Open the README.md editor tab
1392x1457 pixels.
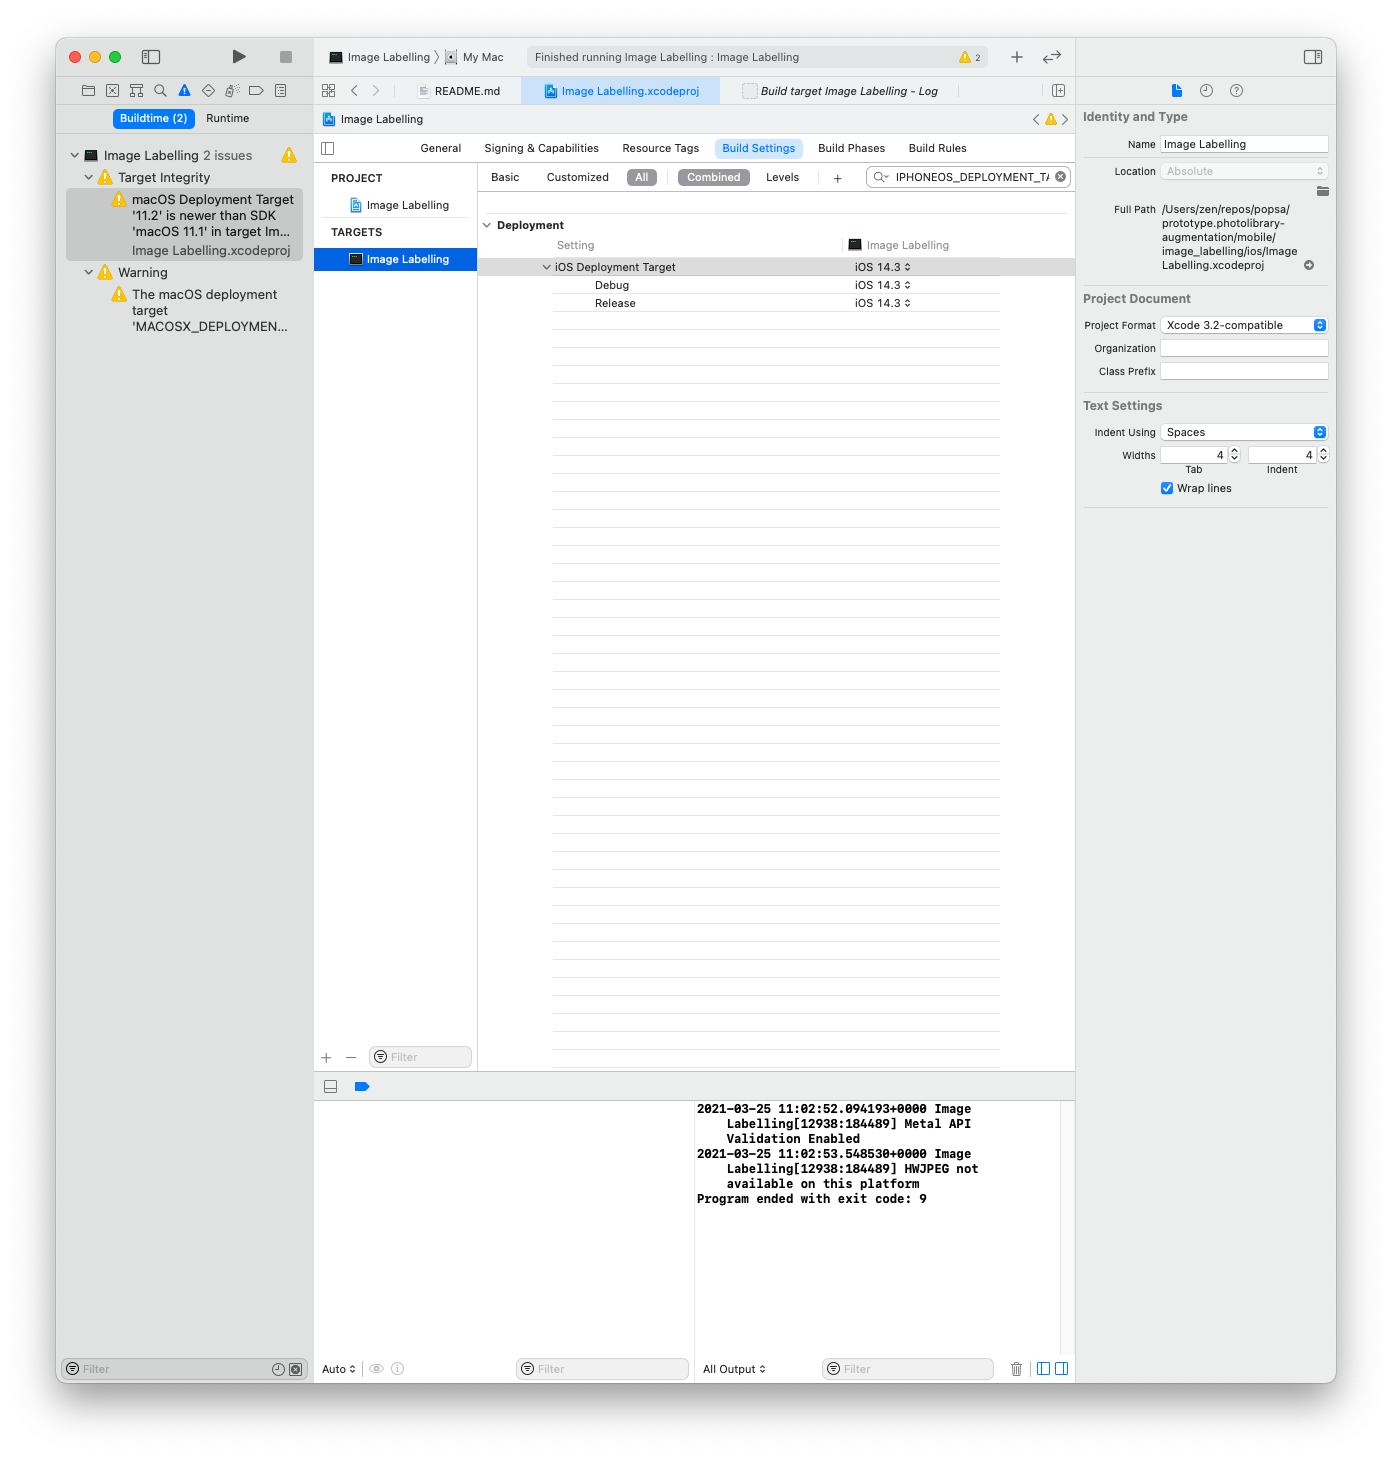pos(458,91)
